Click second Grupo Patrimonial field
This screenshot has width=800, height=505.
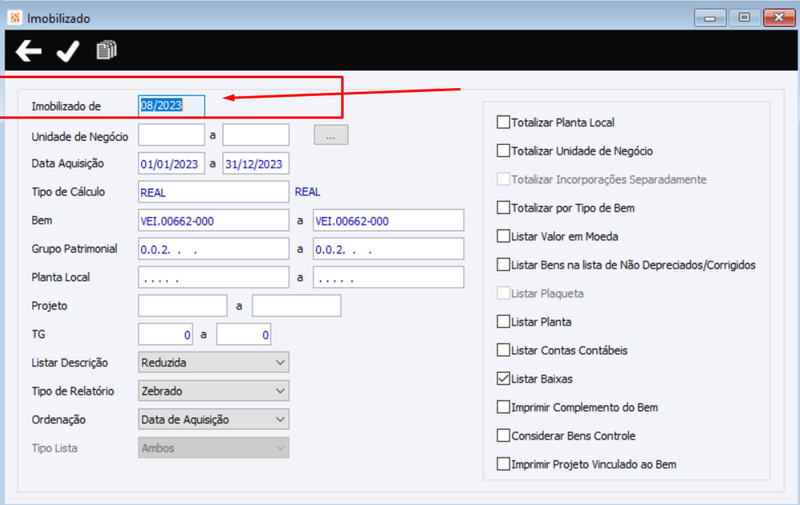pos(388,249)
